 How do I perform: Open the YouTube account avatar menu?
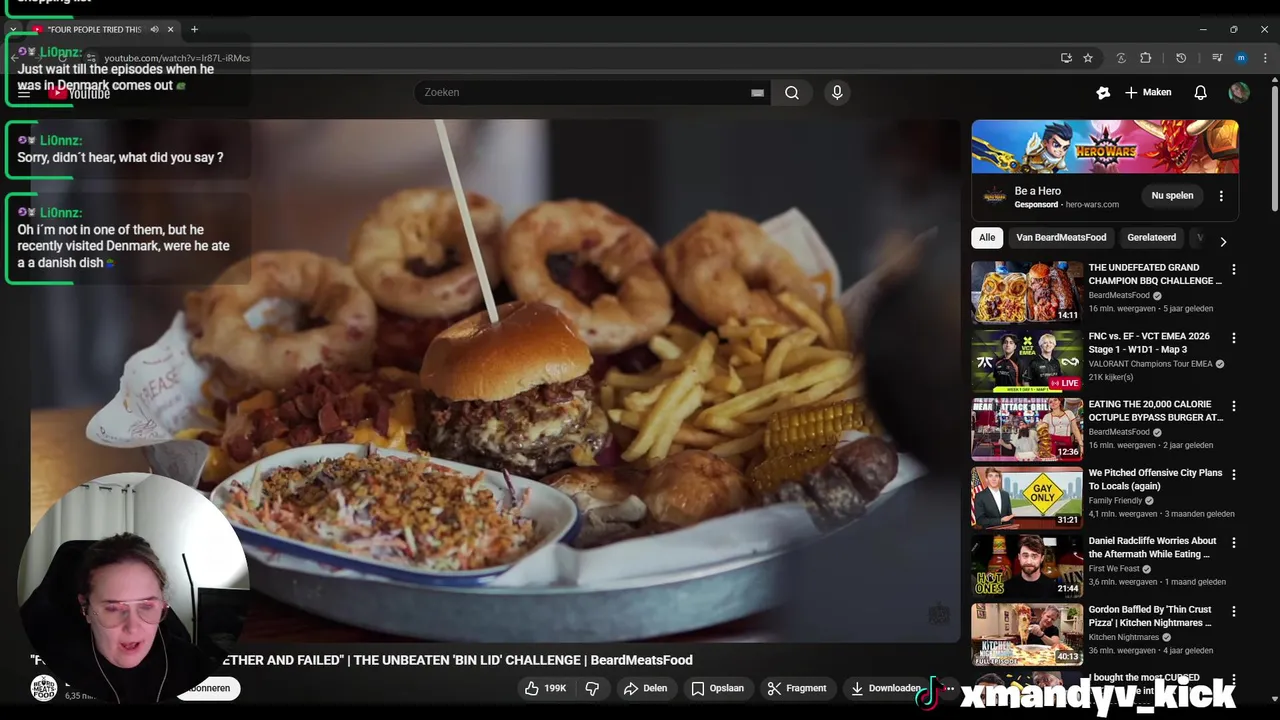tap(1239, 92)
